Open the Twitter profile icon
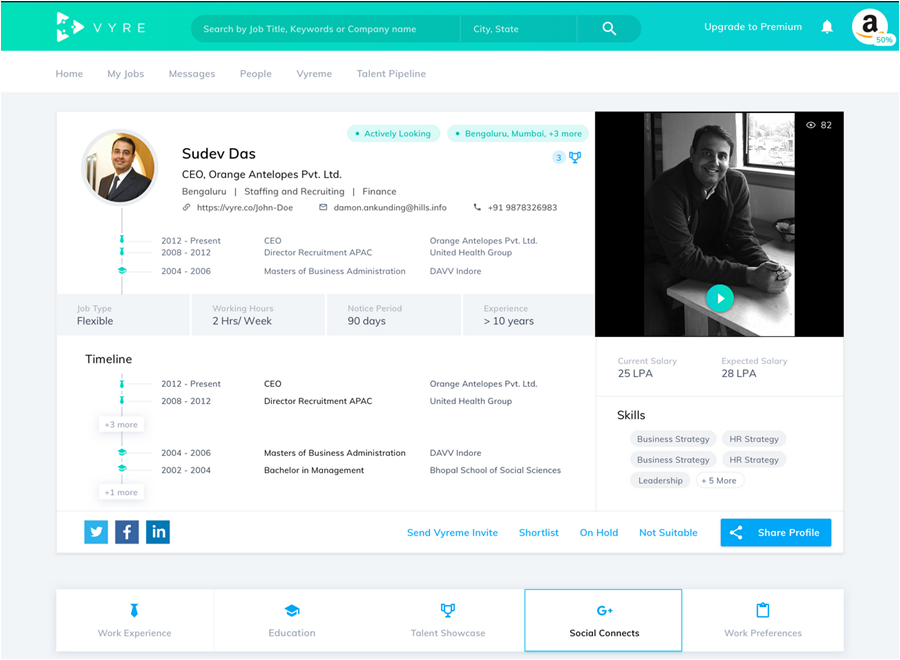Image resolution: width=900 pixels, height=660 pixels. coord(96,532)
